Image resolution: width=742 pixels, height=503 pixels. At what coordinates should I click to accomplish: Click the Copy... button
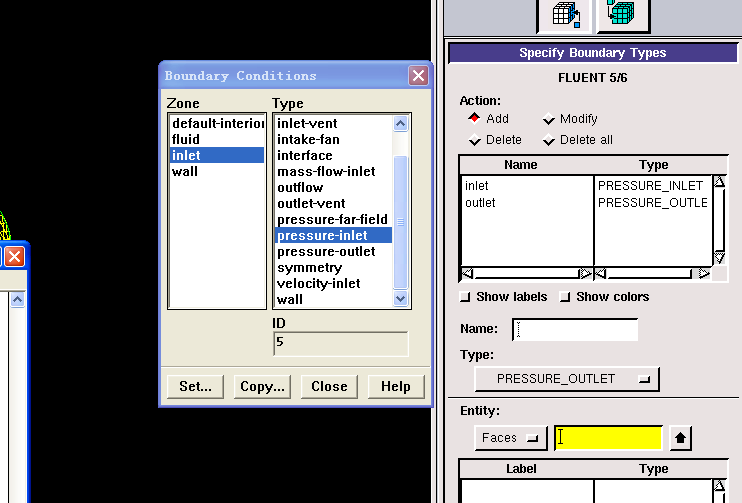pyautogui.click(x=262, y=386)
